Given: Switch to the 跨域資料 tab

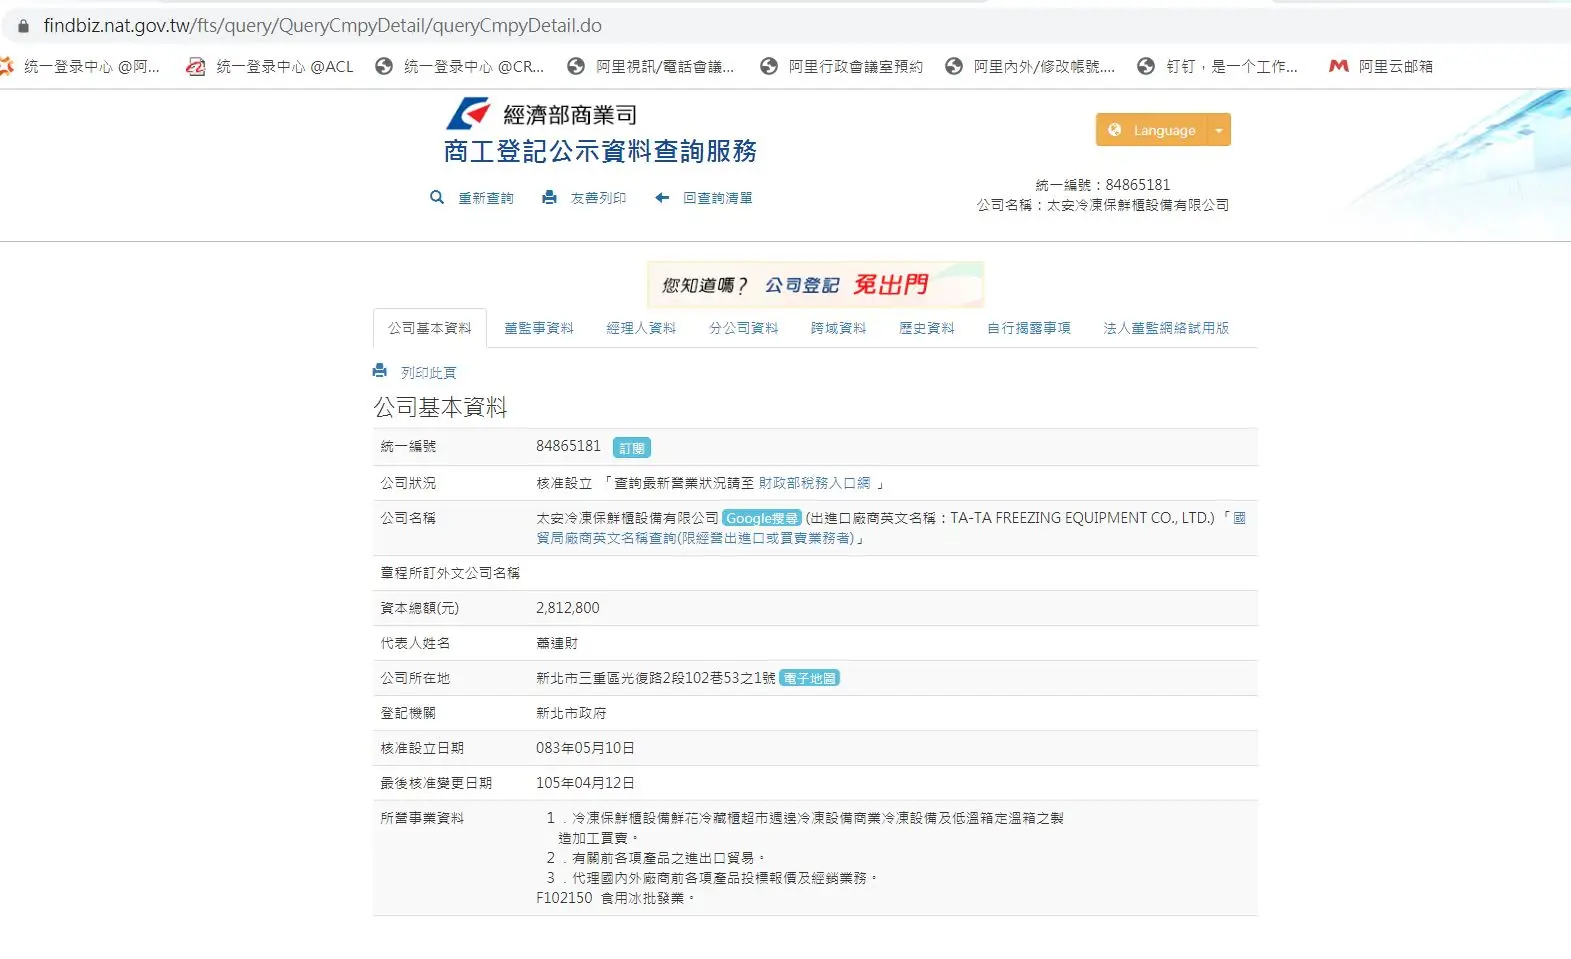Looking at the screenshot, I should [x=839, y=328].
